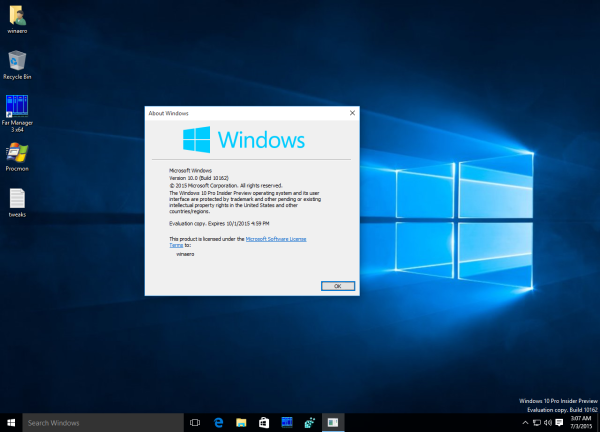Open the tweaks text file icon
This screenshot has width=600, height=432.
17,203
